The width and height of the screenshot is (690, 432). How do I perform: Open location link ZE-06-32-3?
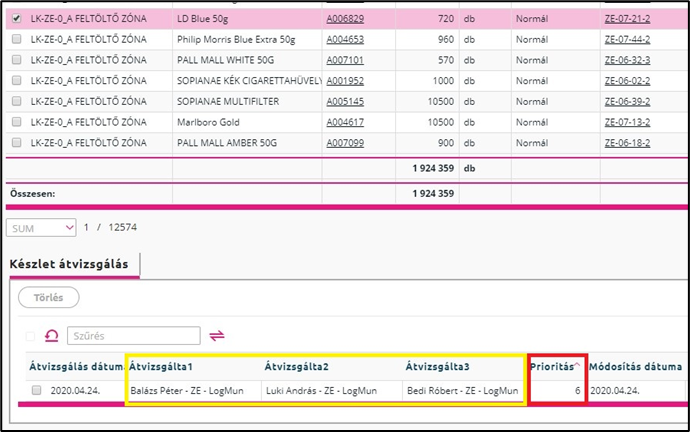pyautogui.click(x=627, y=60)
